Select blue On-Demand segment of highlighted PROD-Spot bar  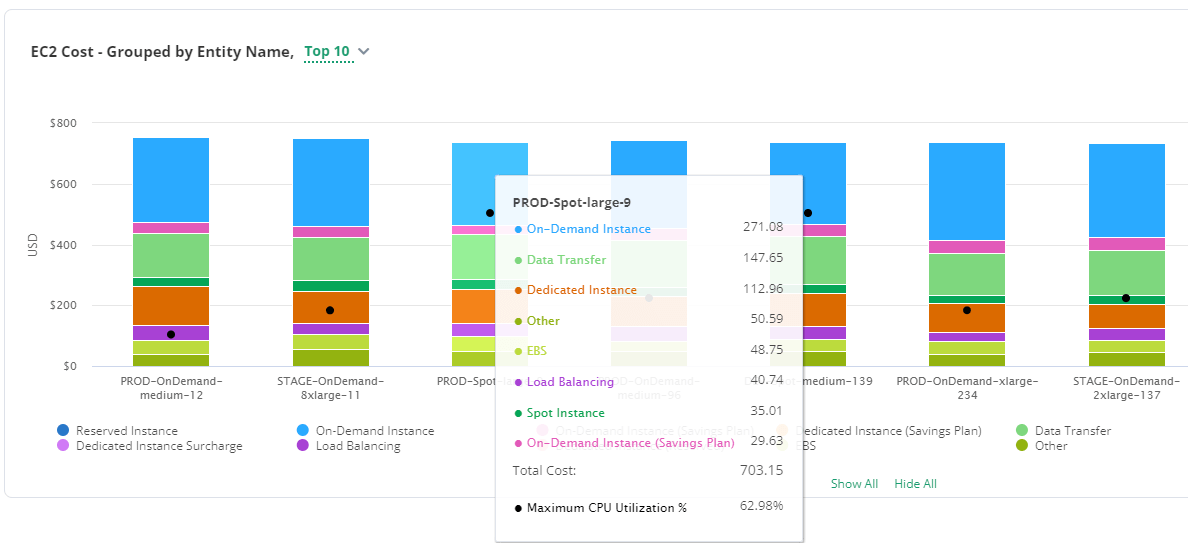tap(489, 184)
